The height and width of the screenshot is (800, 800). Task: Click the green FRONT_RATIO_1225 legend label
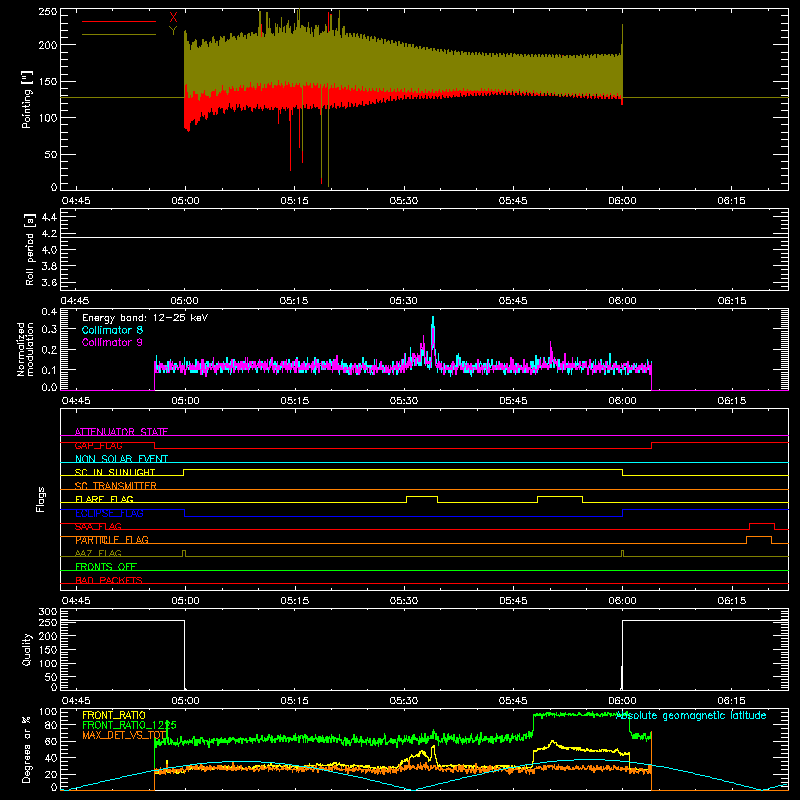pyautogui.click(x=129, y=725)
